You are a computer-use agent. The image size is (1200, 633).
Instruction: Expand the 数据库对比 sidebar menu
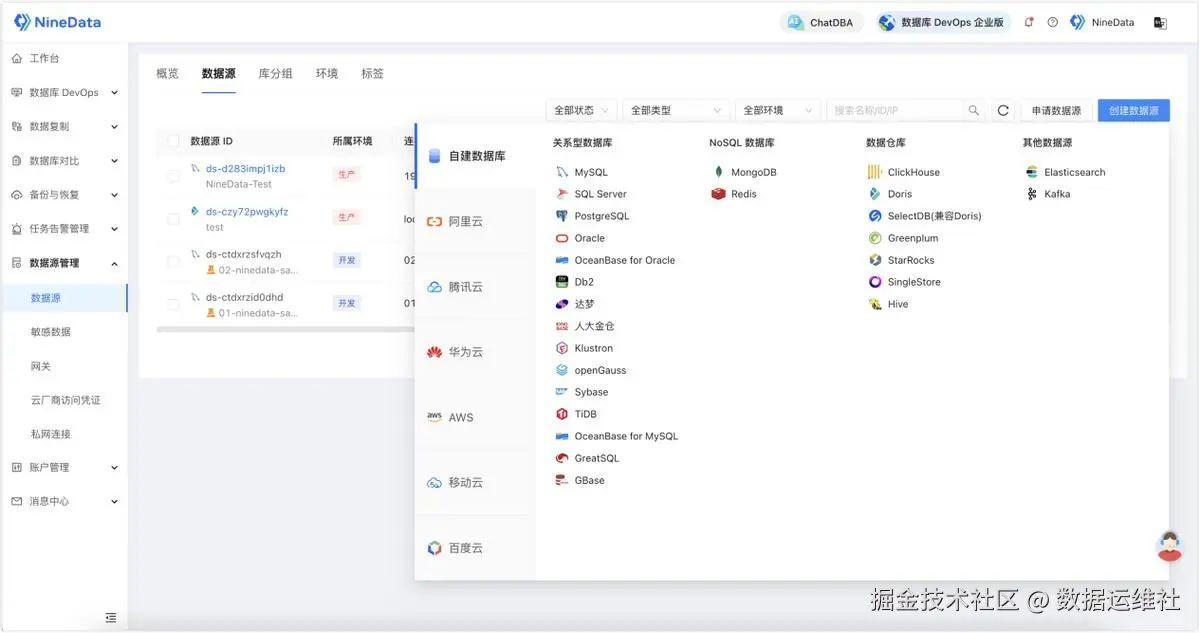click(64, 161)
